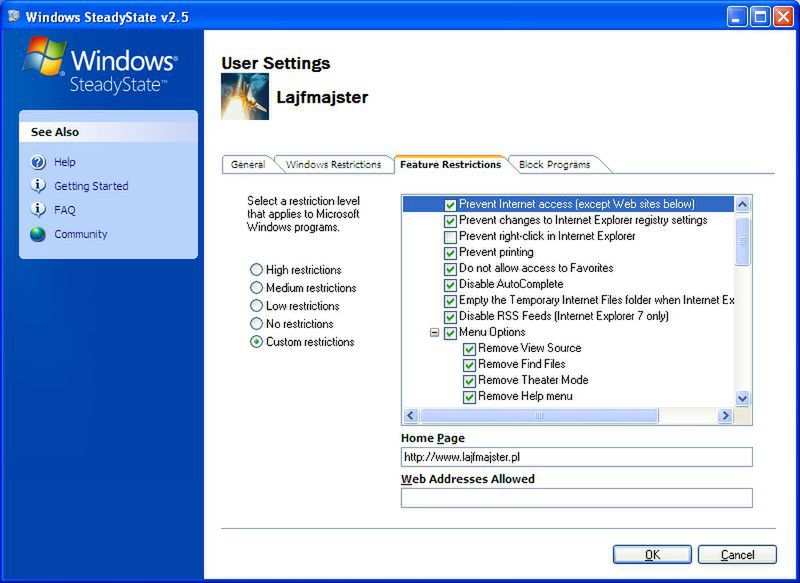Click the FAQ info icon
This screenshot has height=583, width=800.
pos(38,210)
